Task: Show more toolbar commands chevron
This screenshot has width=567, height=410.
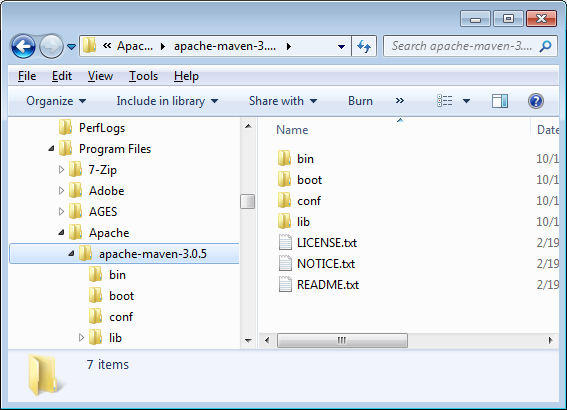Action: 400,101
